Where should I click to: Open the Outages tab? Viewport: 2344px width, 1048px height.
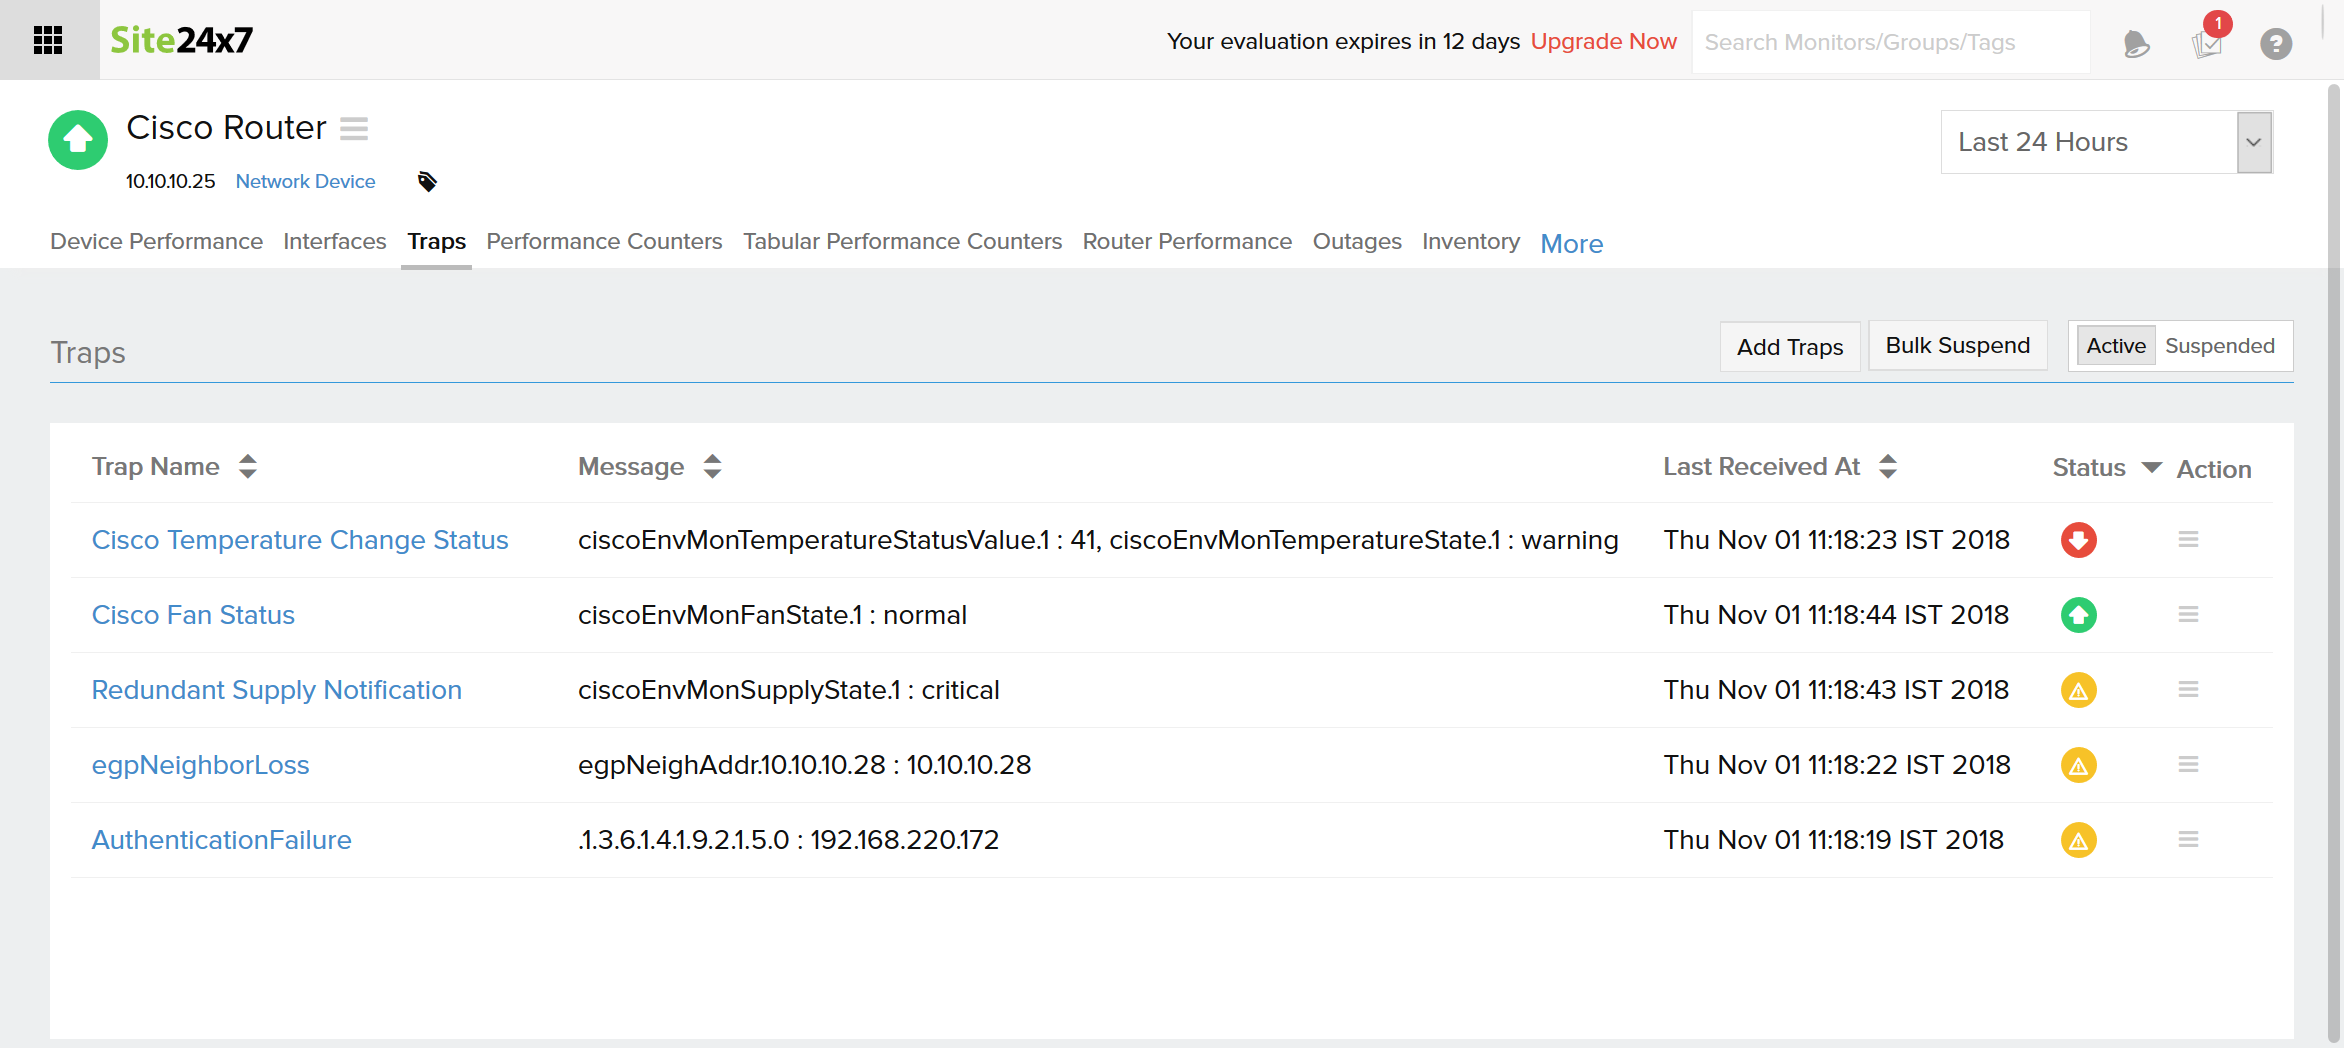1356,241
